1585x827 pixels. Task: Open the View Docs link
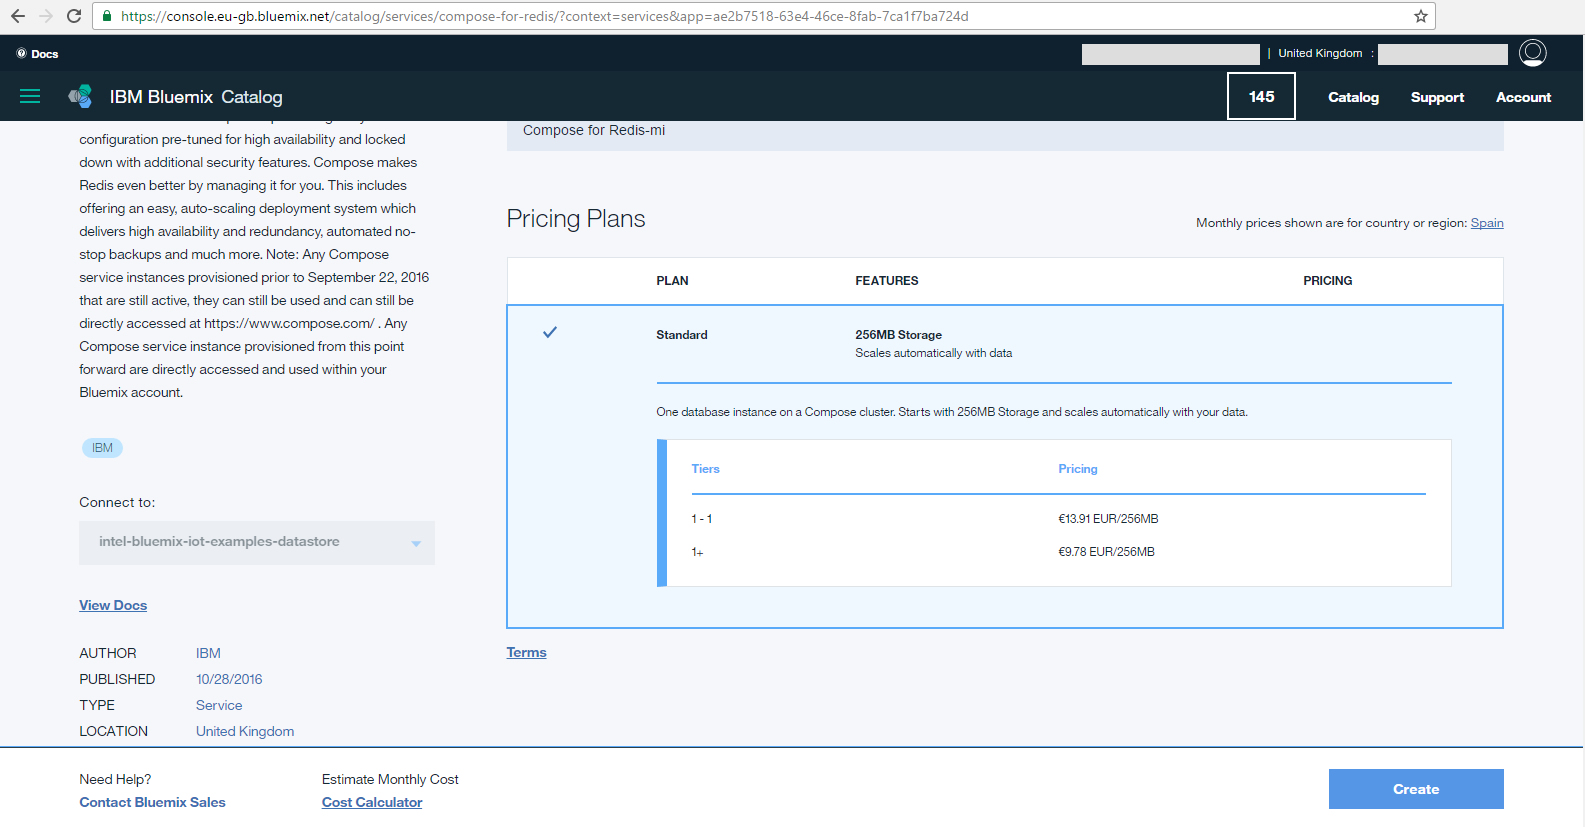pyautogui.click(x=113, y=605)
